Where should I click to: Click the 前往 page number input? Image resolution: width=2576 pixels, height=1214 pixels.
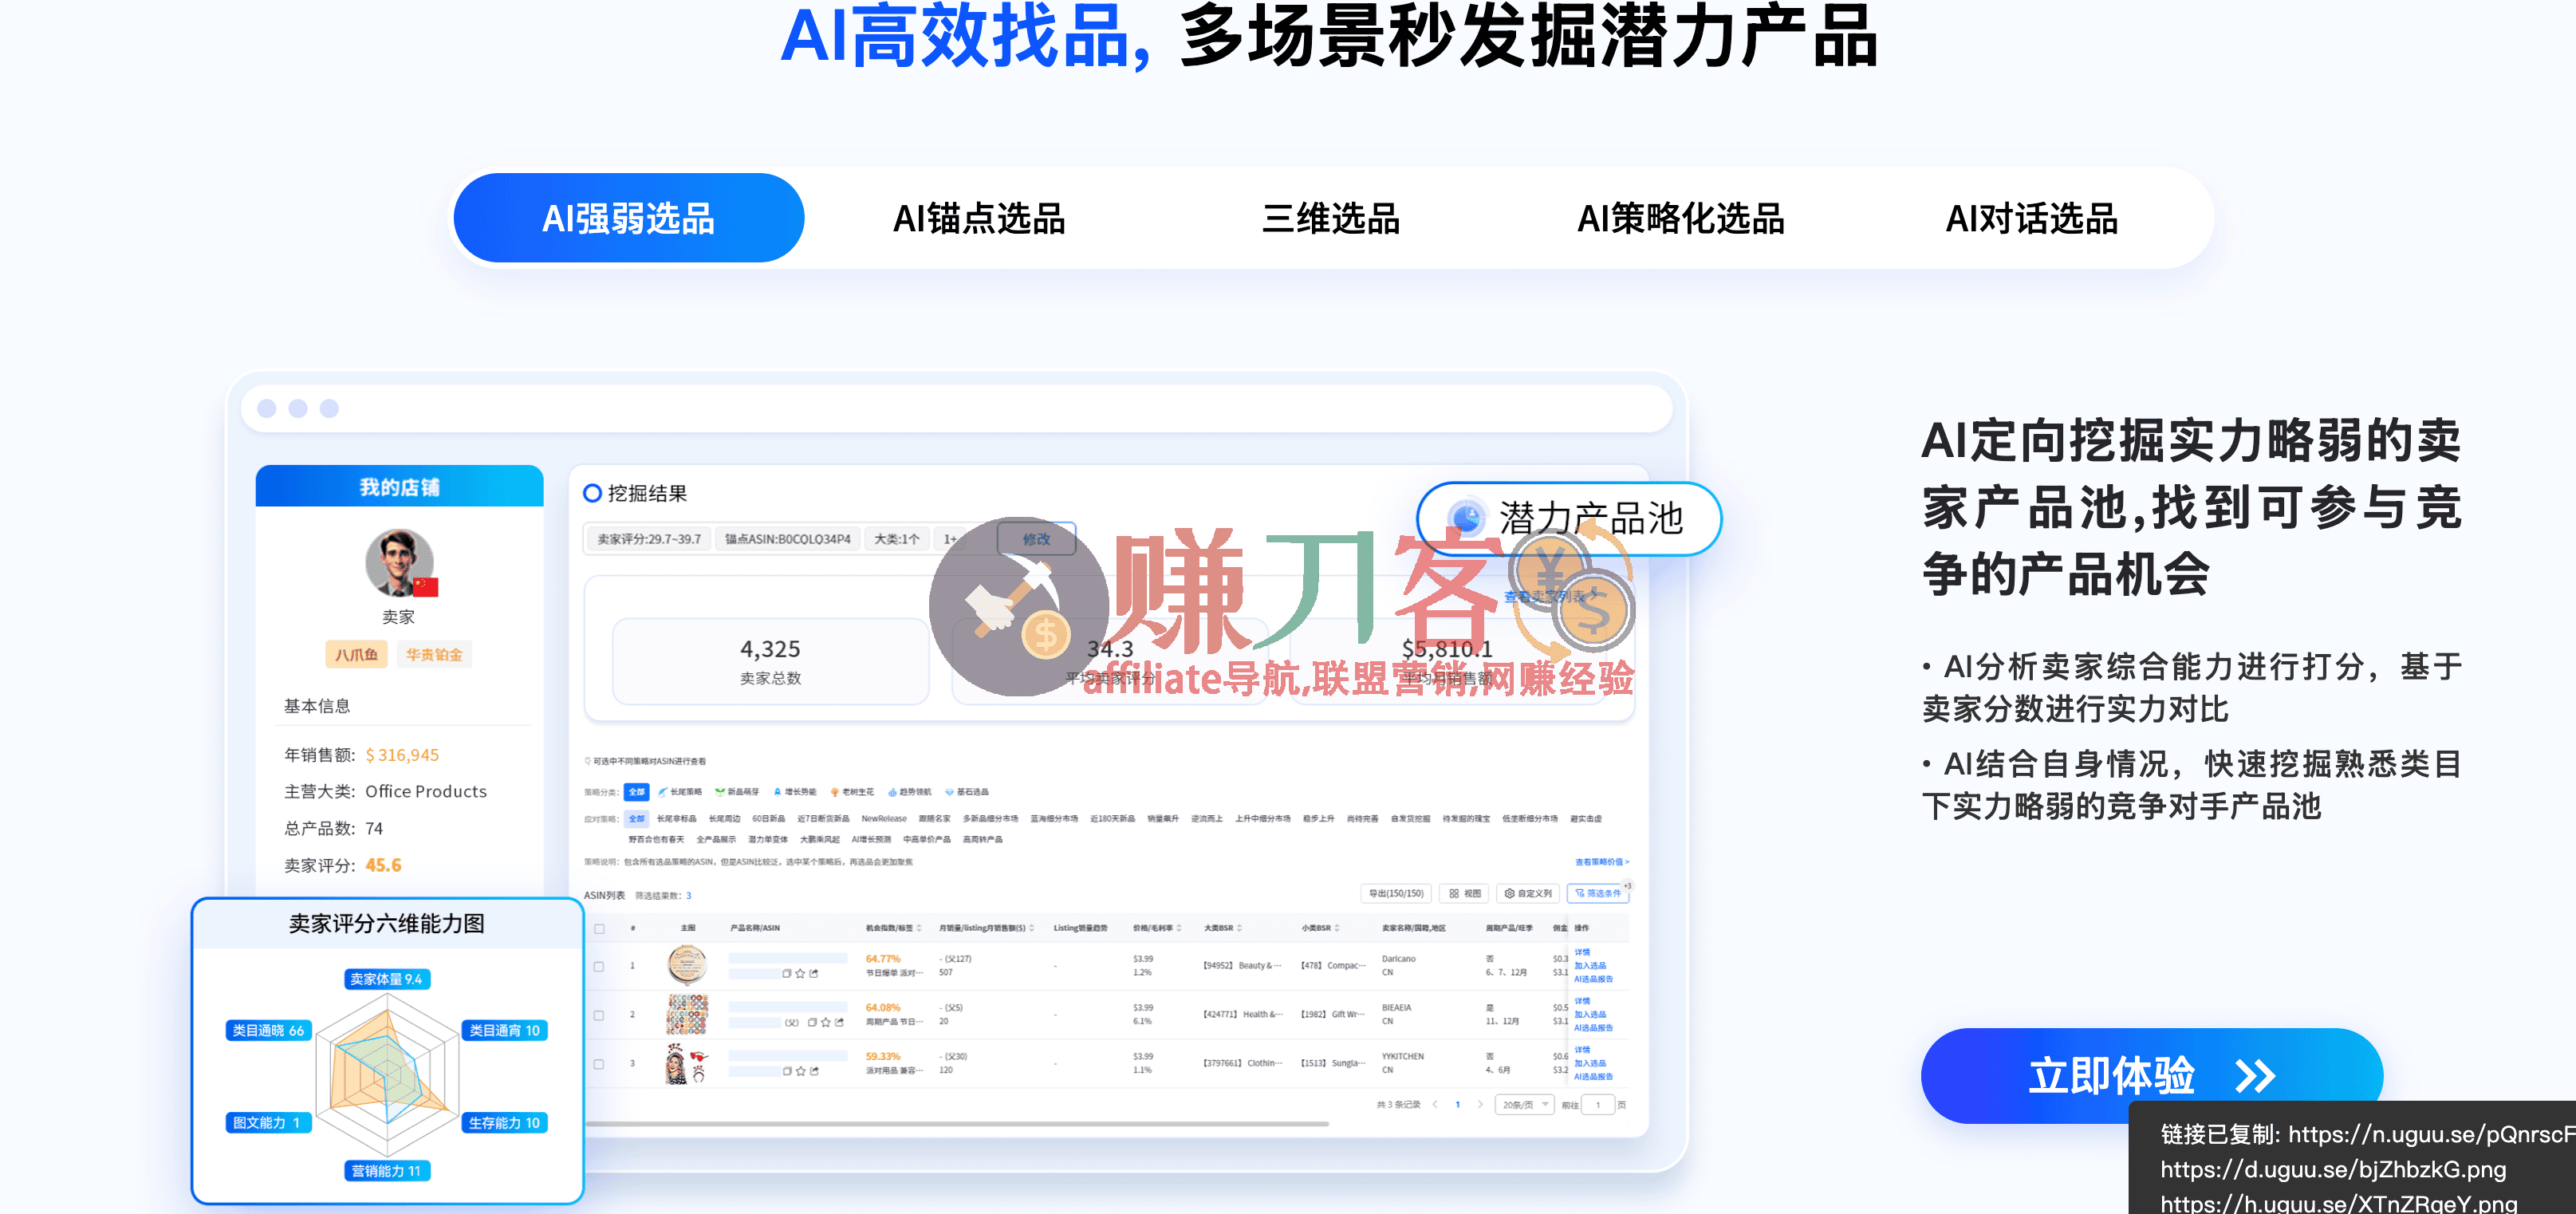(x=1598, y=1105)
